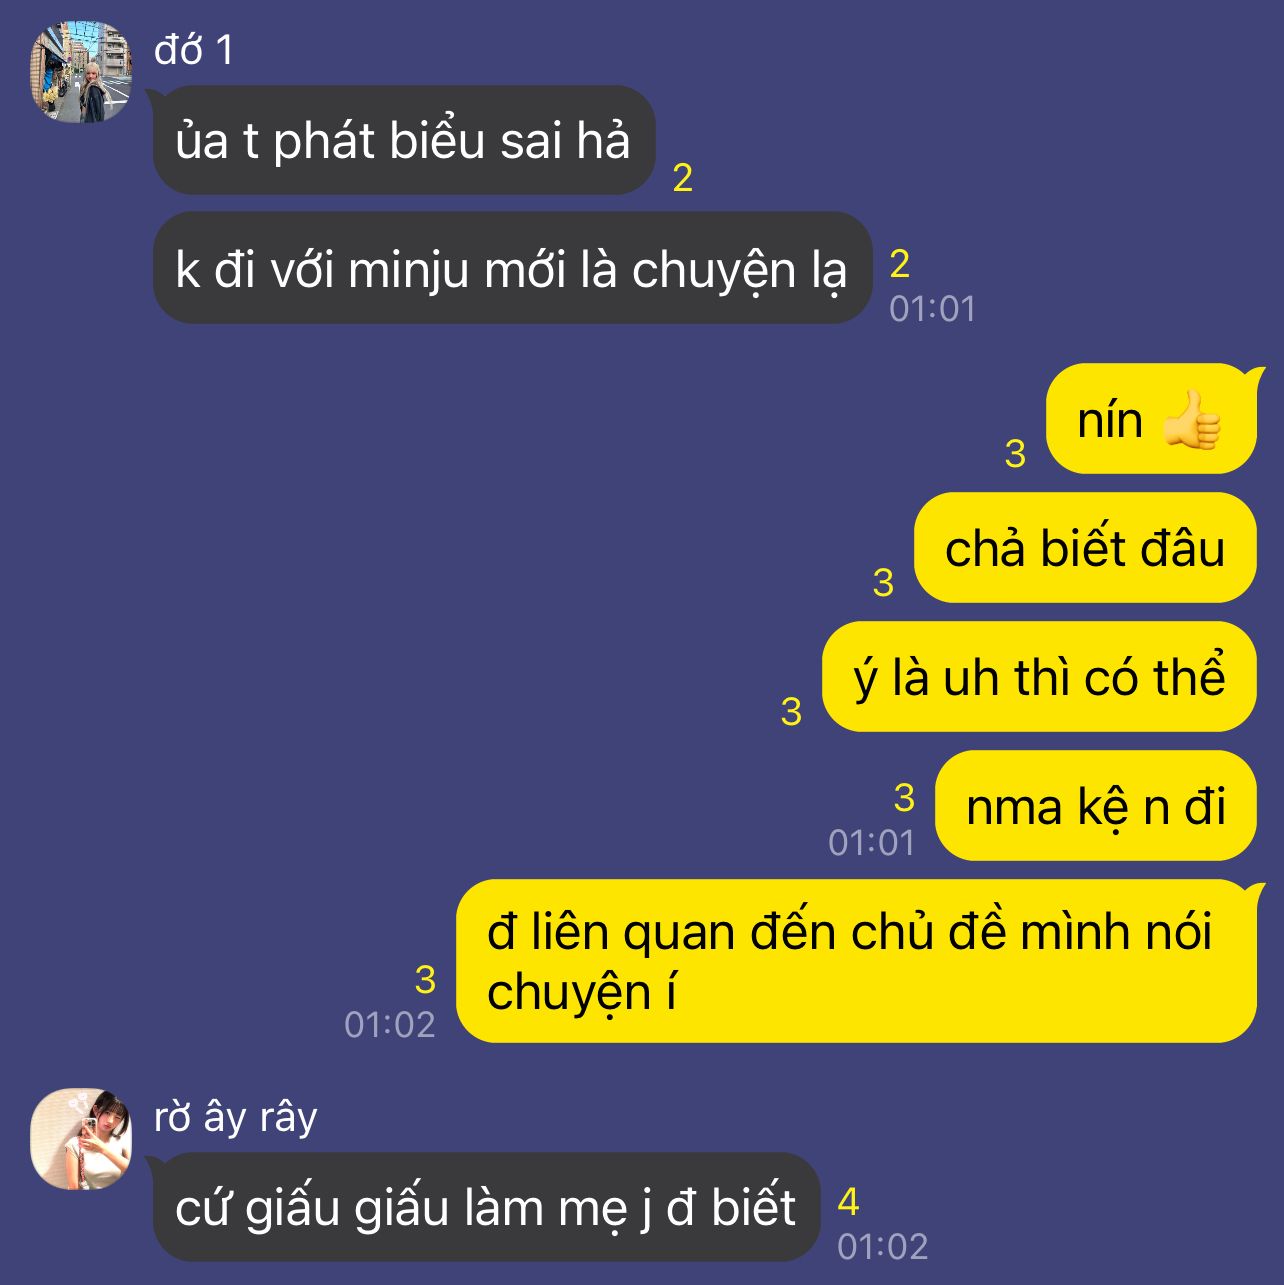Tap unread count 2 beside "ủa t phát biểu"
Image resolution: width=1284 pixels, height=1285 pixels.
coord(683,178)
